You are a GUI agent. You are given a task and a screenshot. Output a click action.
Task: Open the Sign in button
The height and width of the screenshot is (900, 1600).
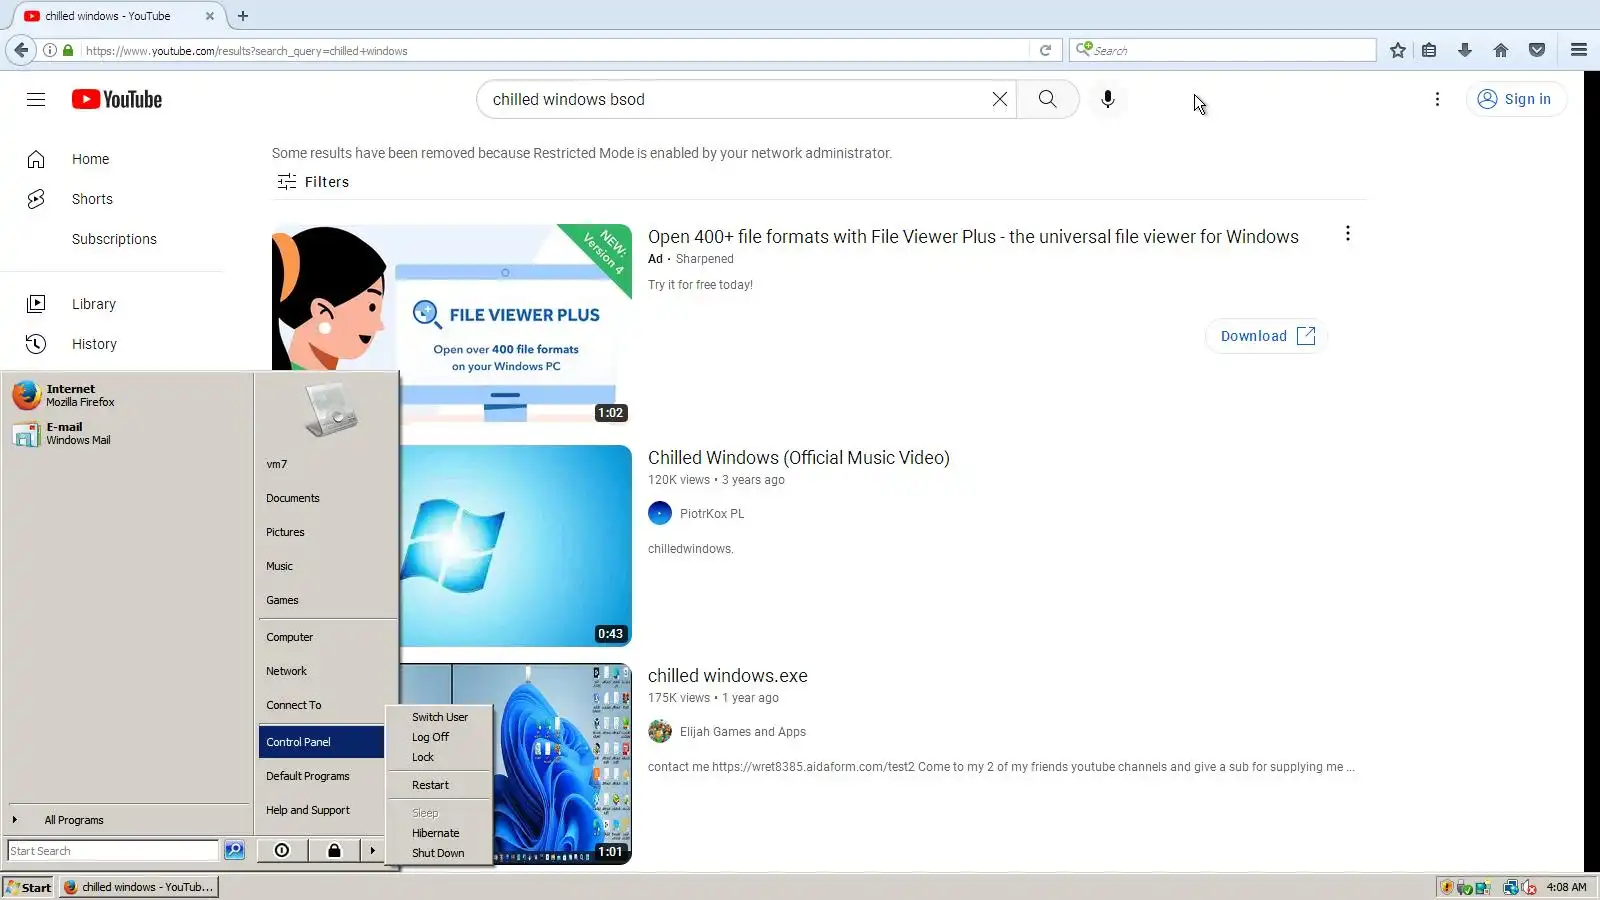click(x=1515, y=99)
